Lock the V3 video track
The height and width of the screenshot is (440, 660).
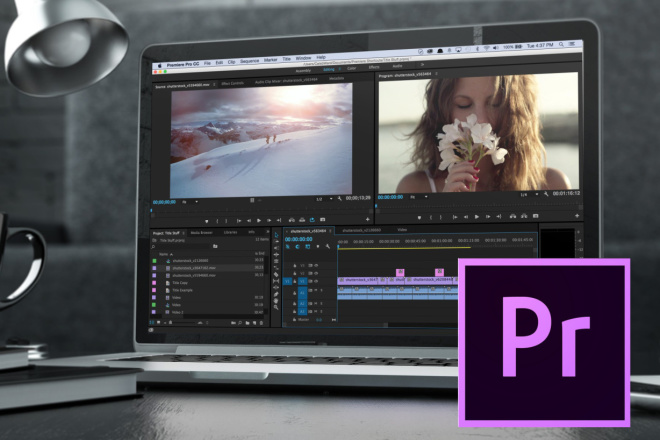tap(295, 266)
